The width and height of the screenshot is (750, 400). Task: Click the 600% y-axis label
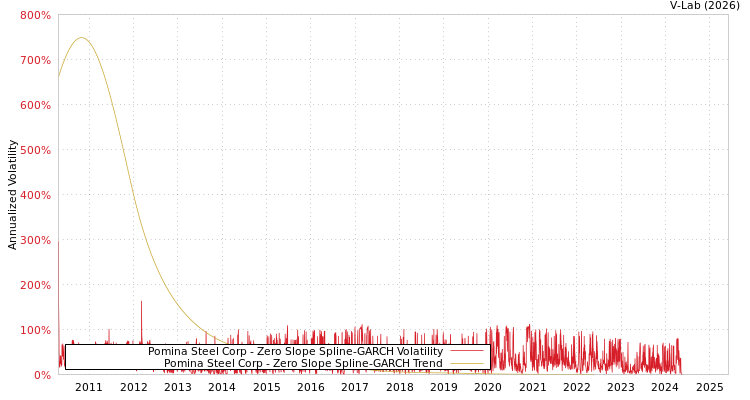click(35, 105)
